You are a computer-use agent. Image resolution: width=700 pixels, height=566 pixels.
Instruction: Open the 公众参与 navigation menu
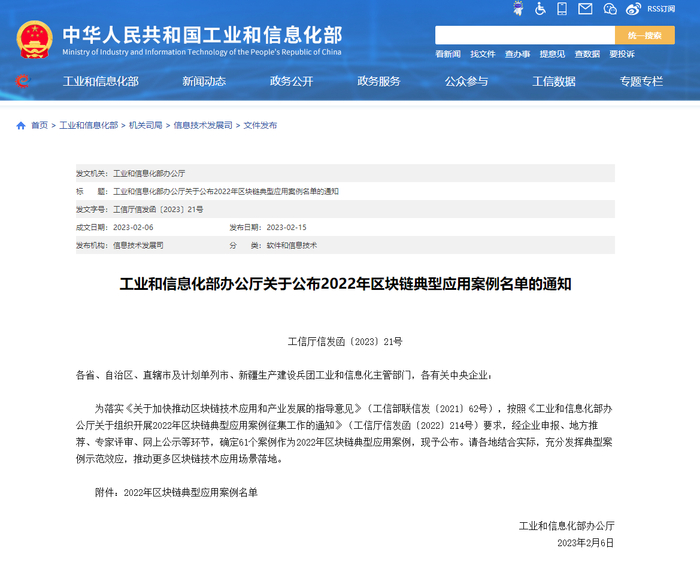(x=466, y=81)
